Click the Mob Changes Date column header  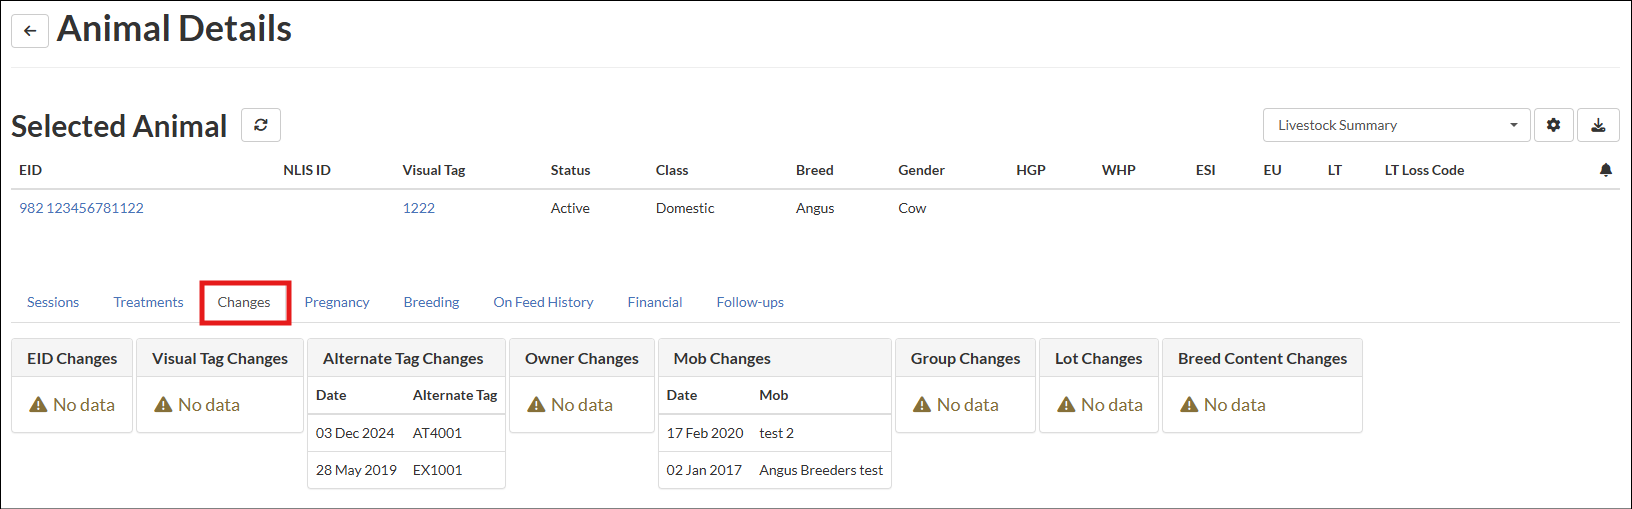682,395
